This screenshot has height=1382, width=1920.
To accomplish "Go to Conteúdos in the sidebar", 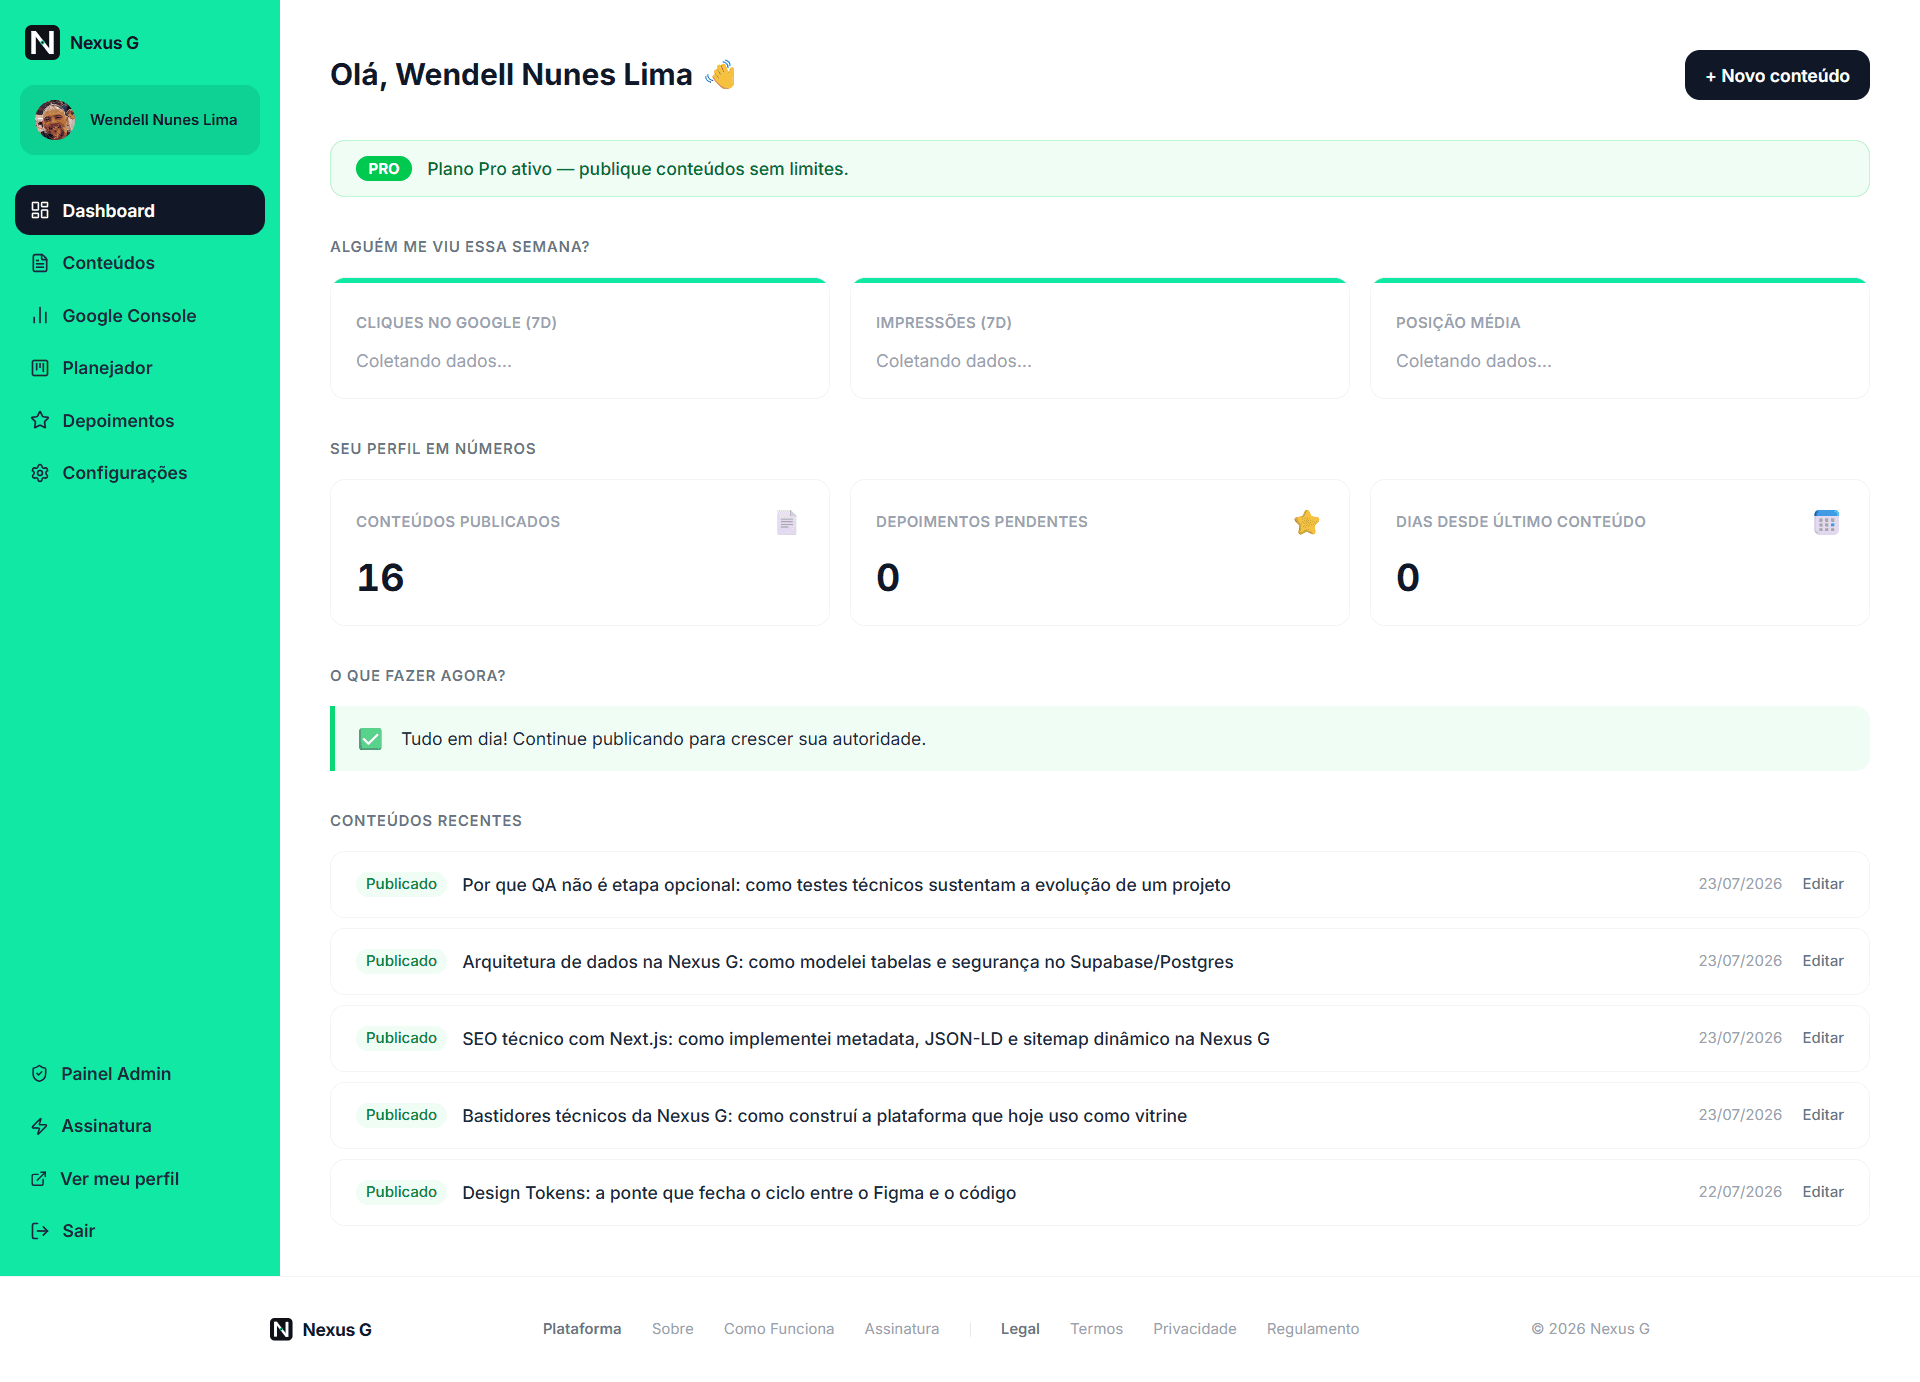I will point(140,263).
